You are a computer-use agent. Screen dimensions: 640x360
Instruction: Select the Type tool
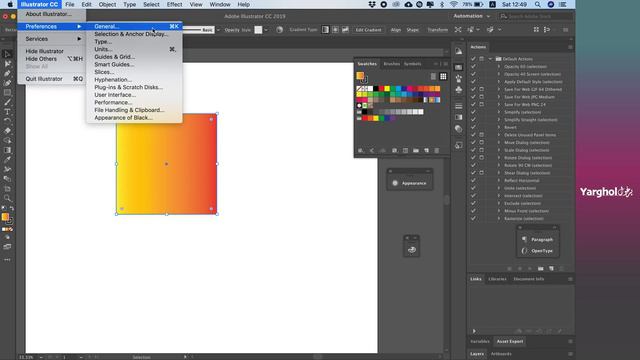(7, 112)
